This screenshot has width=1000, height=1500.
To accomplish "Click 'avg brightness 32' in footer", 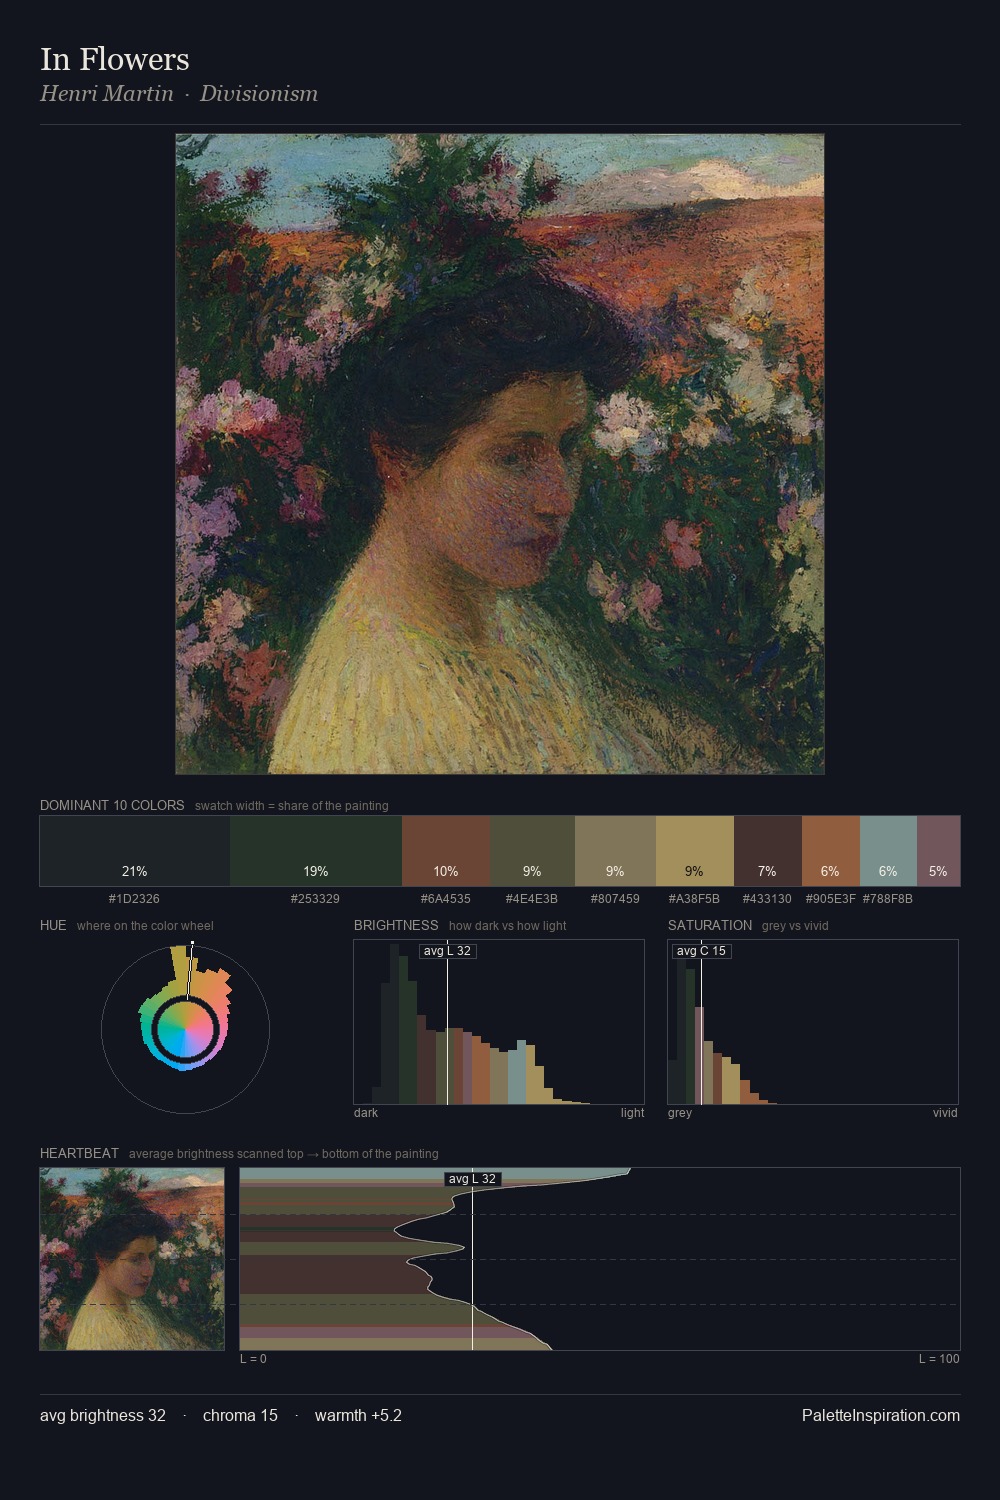I will [103, 1415].
